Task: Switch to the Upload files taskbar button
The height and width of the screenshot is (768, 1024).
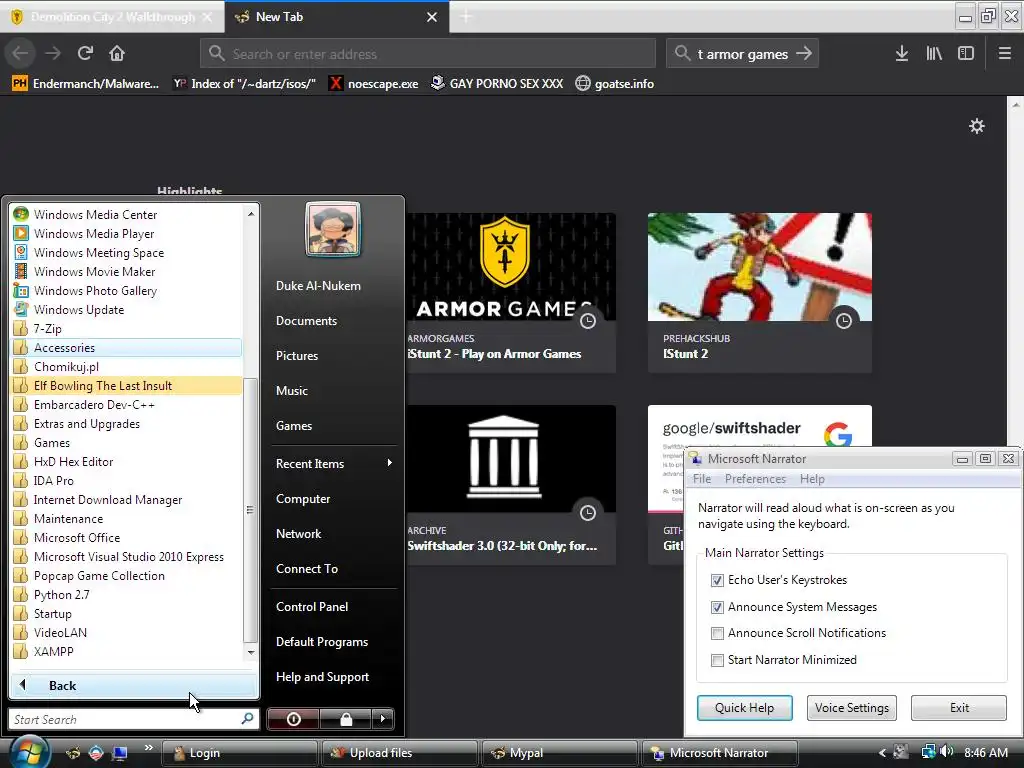Action: [x=399, y=752]
